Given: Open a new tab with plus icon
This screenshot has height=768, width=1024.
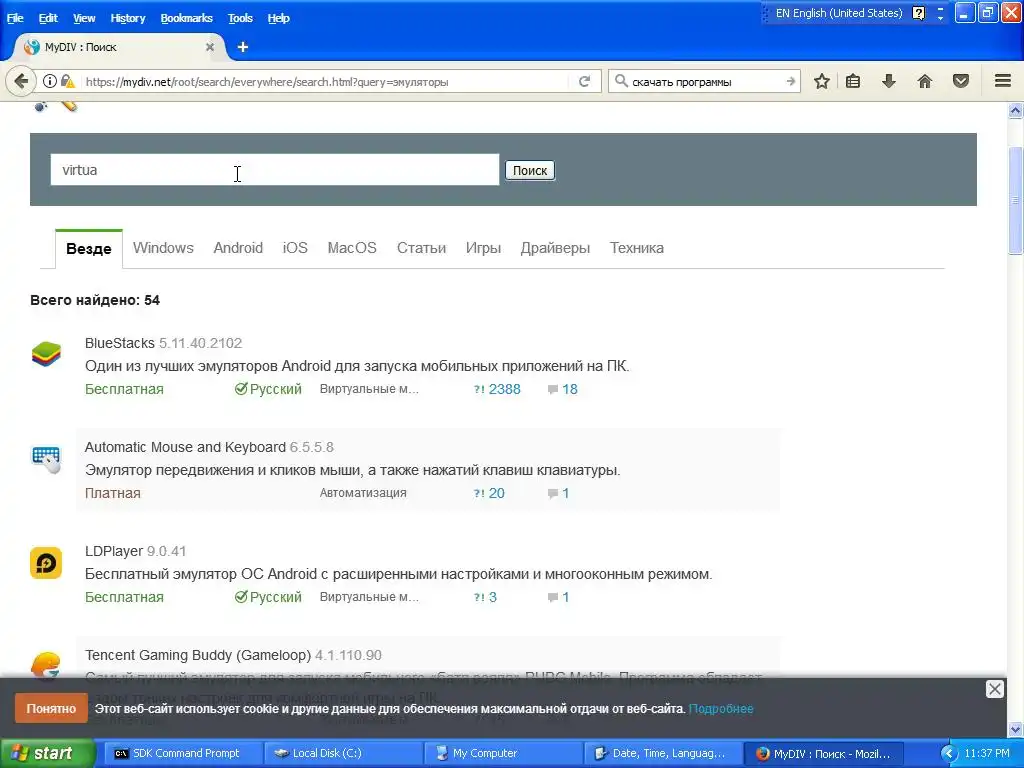Looking at the screenshot, I should coord(243,47).
